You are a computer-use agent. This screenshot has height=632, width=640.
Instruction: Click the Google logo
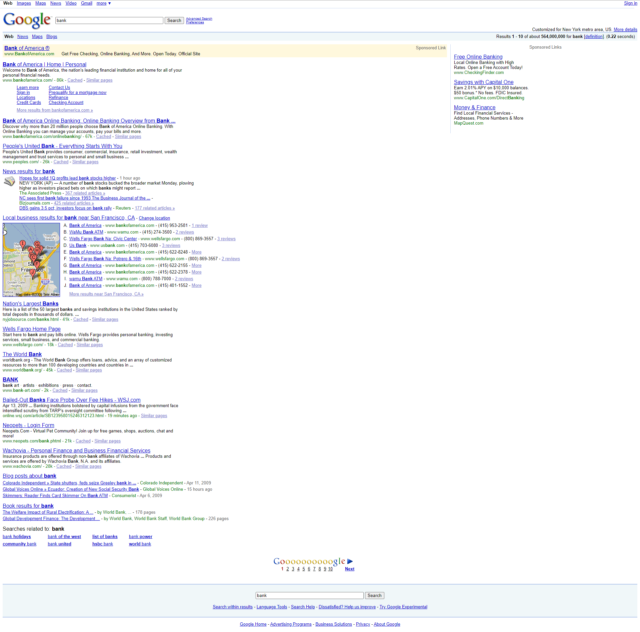coord(27,20)
